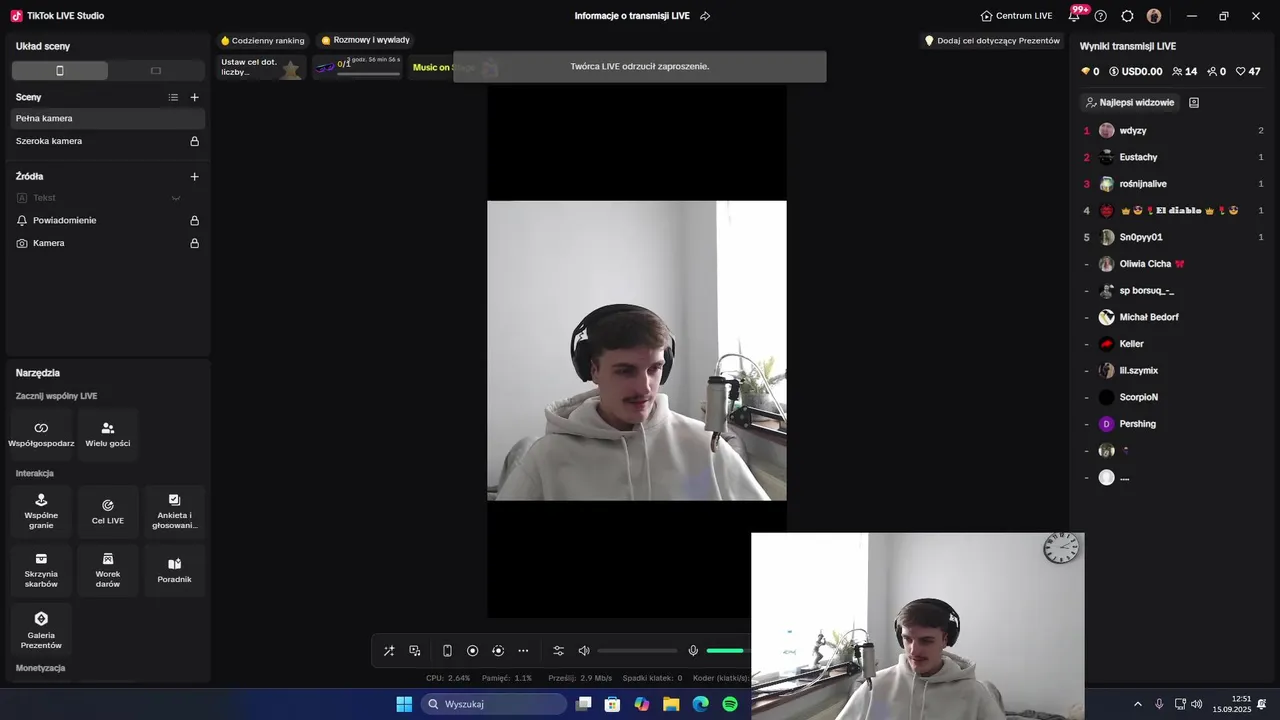This screenshot has height=720, width=1280.
Task: Open viewer Sn0pyy01 in the list
Action: 1174,237
